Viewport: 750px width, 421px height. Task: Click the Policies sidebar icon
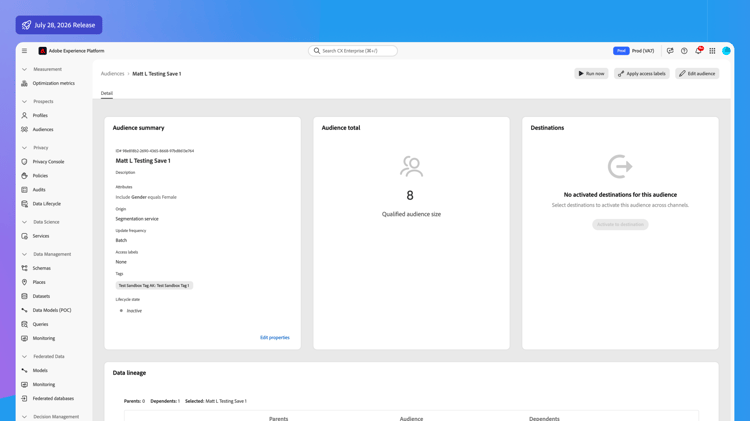pos(24,176)
